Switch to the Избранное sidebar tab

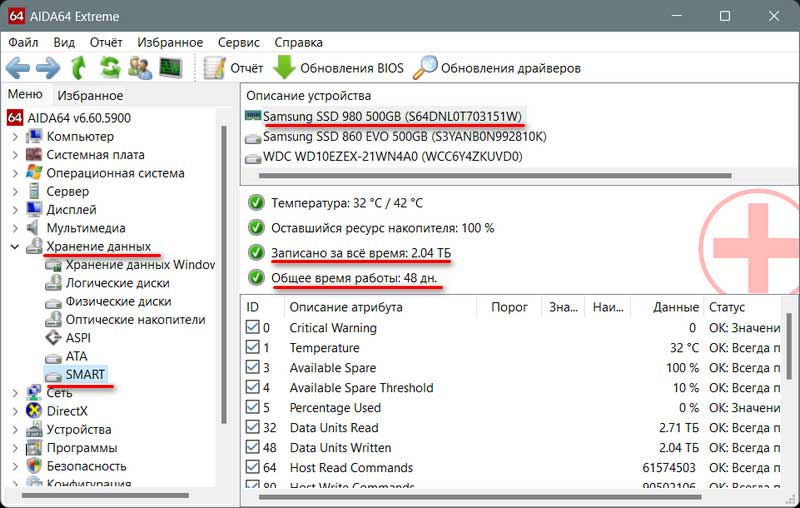coord(90,95)
